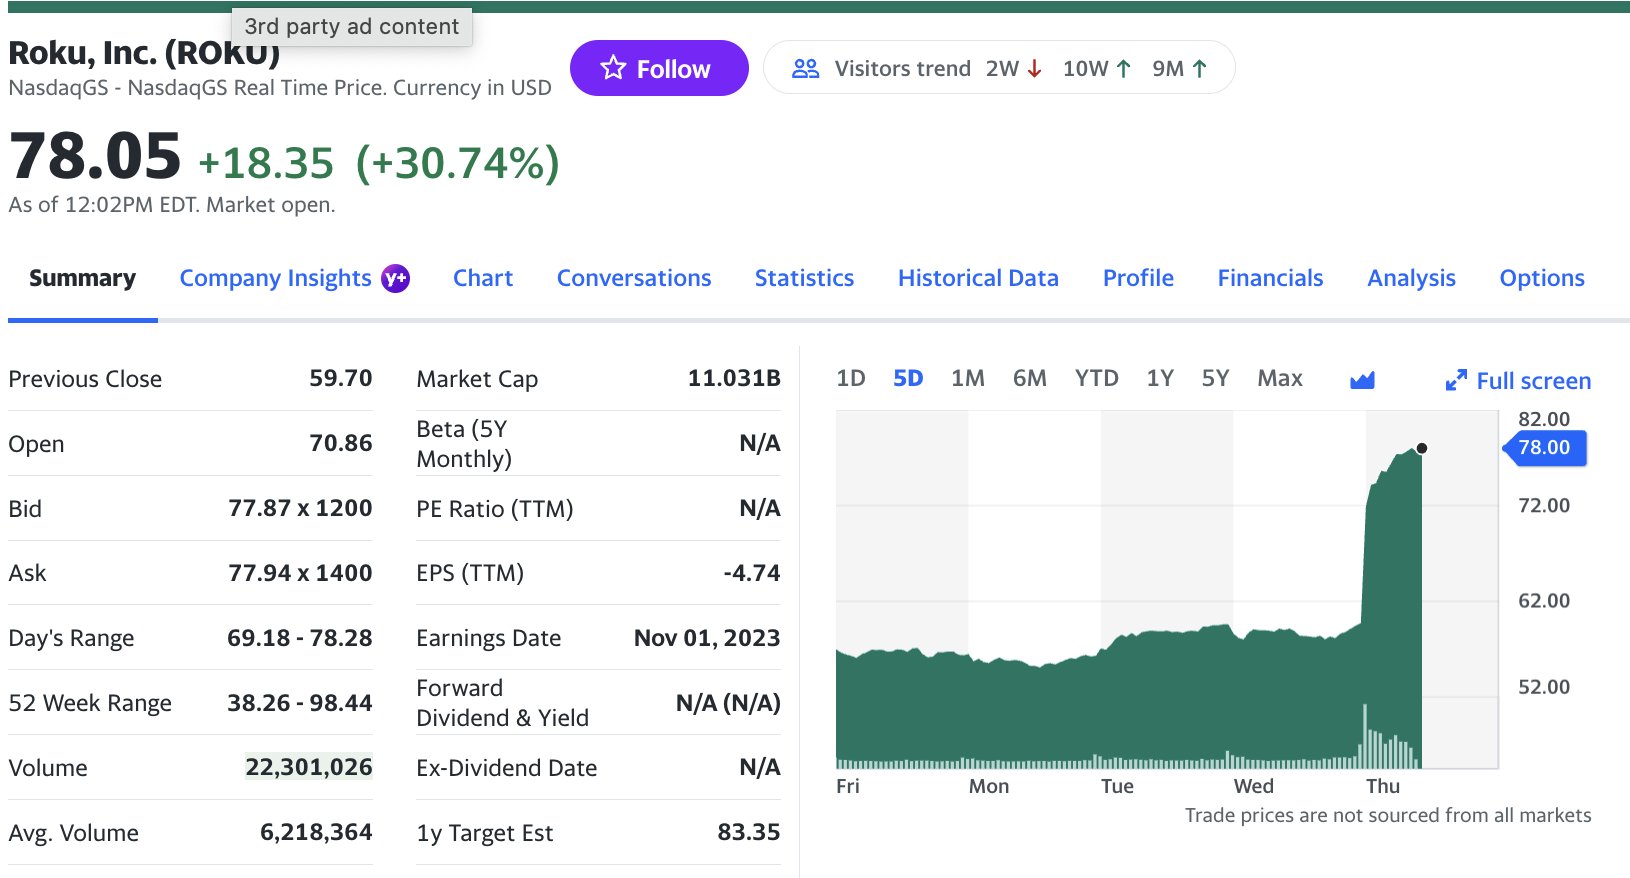This screenshot has width=1630, height=878.
Task: Click the Beta (5Y Monthly) label
Action: pyautogui.click(x=464, y=444)
